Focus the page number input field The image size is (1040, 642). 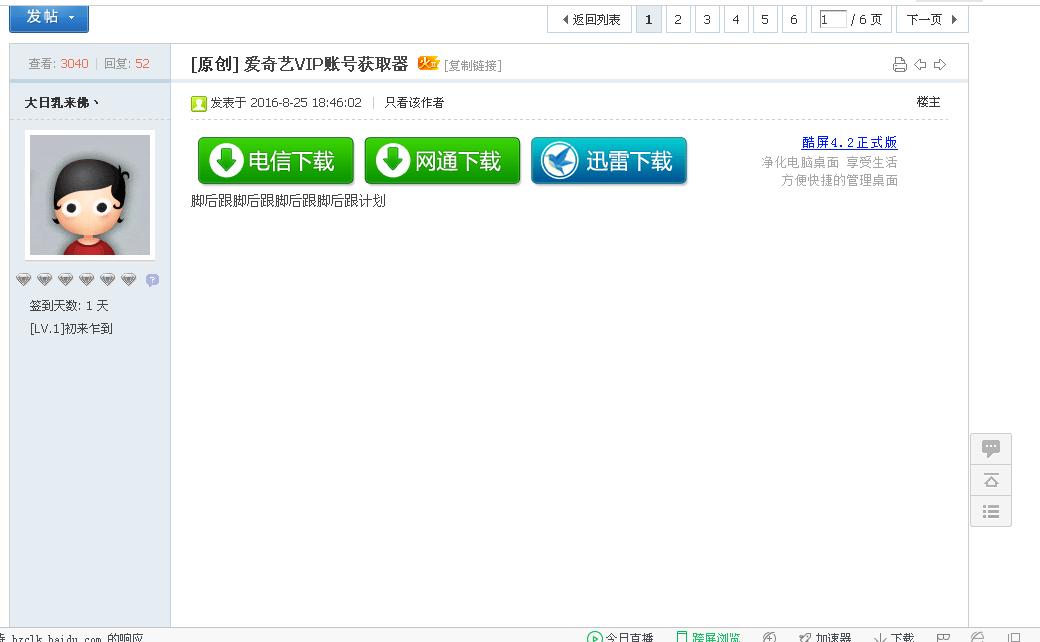click(833, 19)
